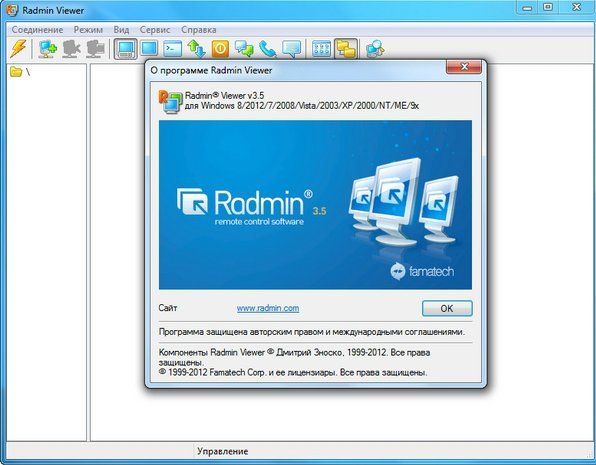This screenshot has height=465, width=596.
Task: Click the scan computers magnifier icon
Action: tap(375, 49)
